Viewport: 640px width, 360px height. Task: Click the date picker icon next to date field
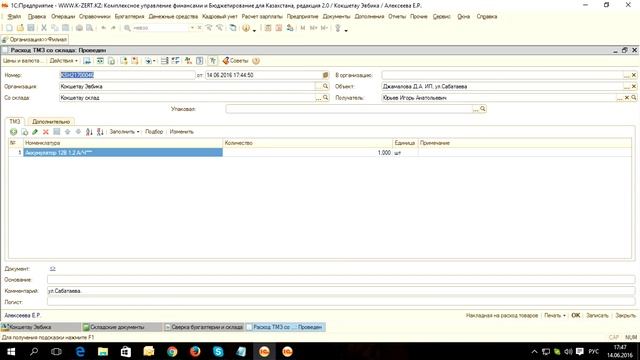325,75
